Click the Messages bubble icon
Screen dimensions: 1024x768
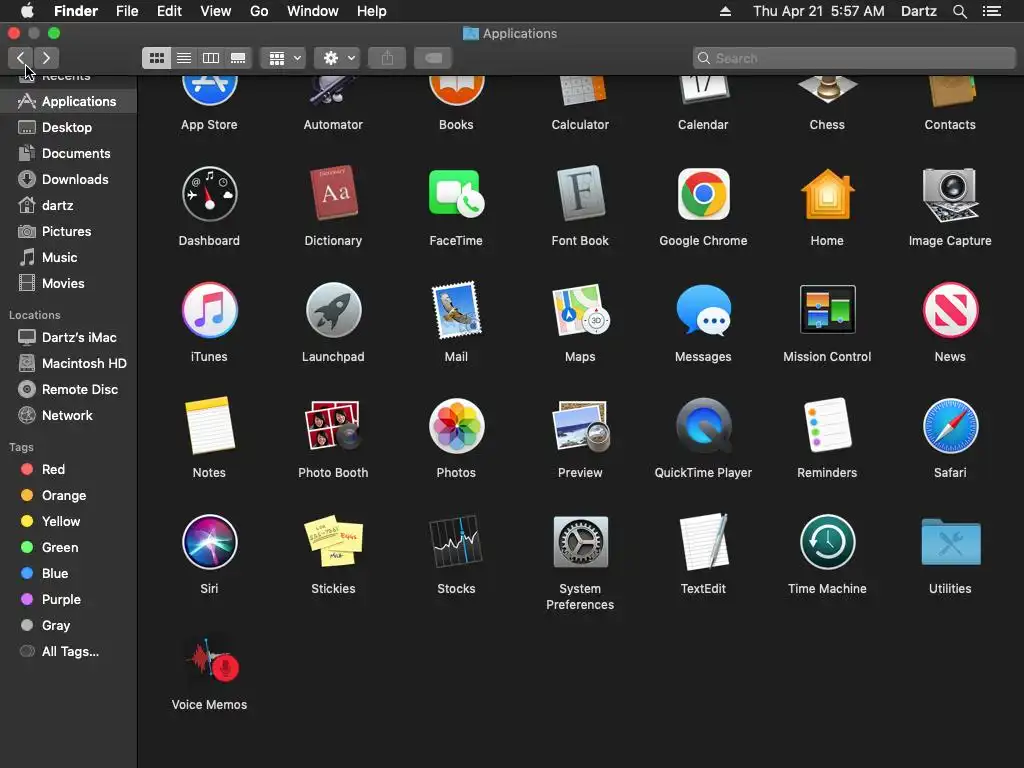703,310
